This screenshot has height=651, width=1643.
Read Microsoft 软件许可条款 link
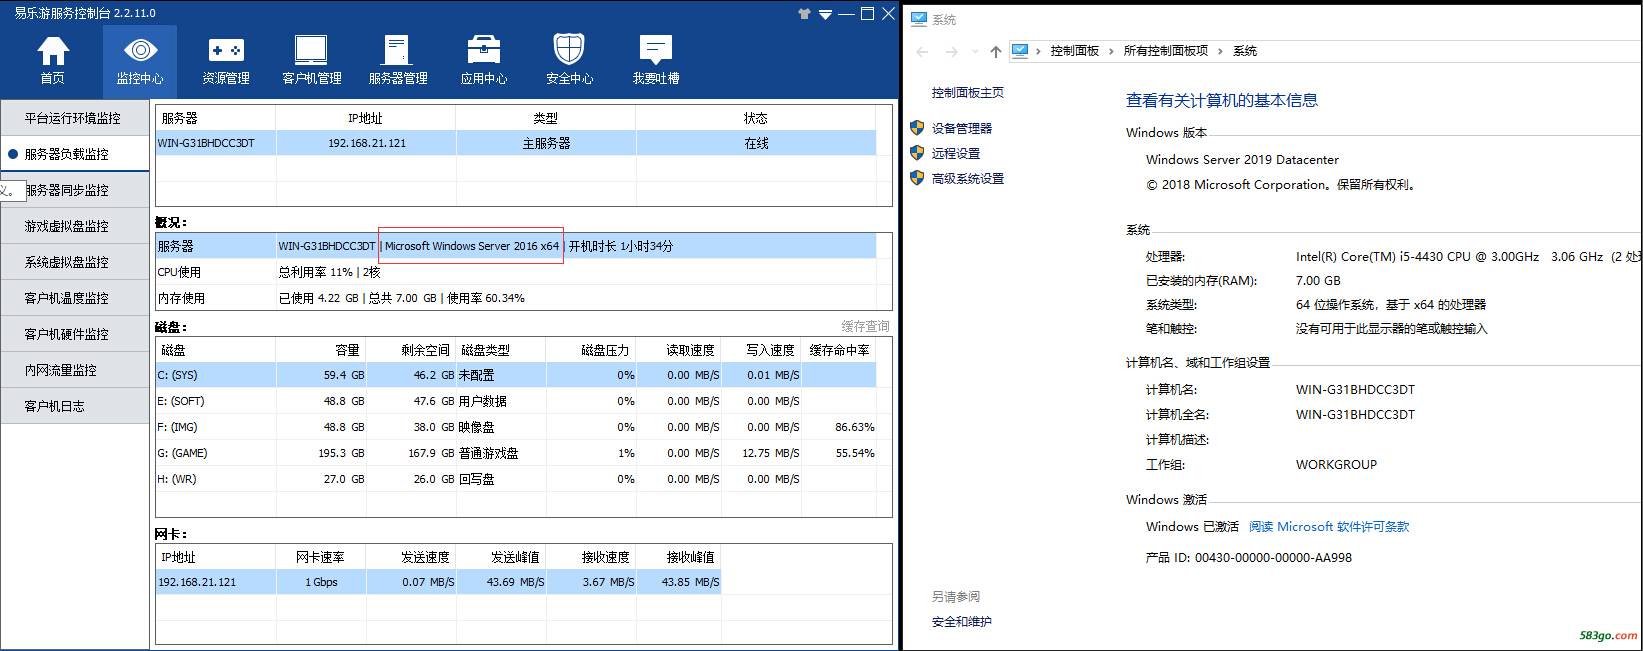tap(1329, 527)
